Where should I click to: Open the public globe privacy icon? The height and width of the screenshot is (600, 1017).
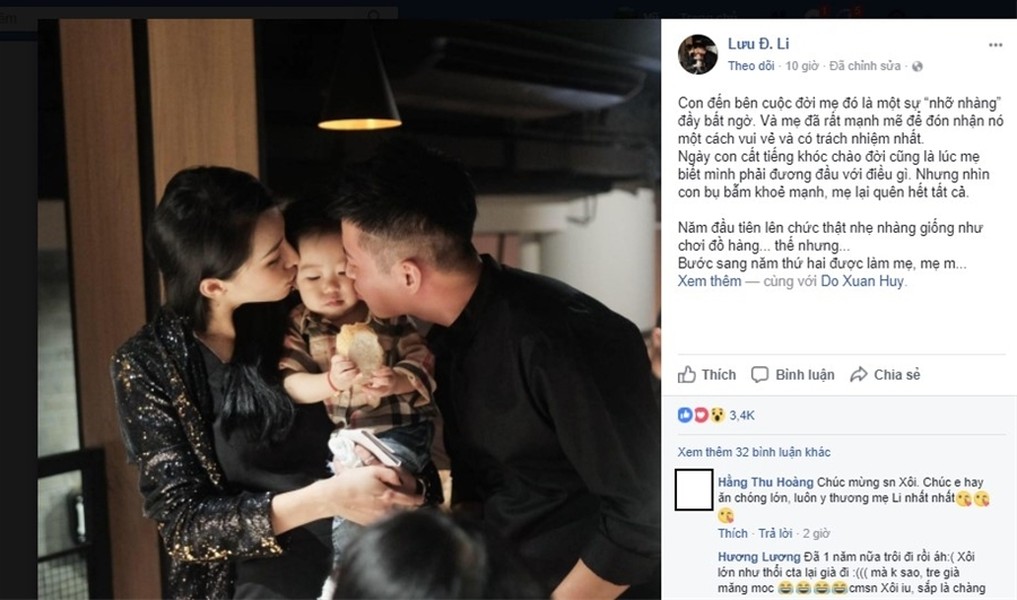click(x=917, y=66)
